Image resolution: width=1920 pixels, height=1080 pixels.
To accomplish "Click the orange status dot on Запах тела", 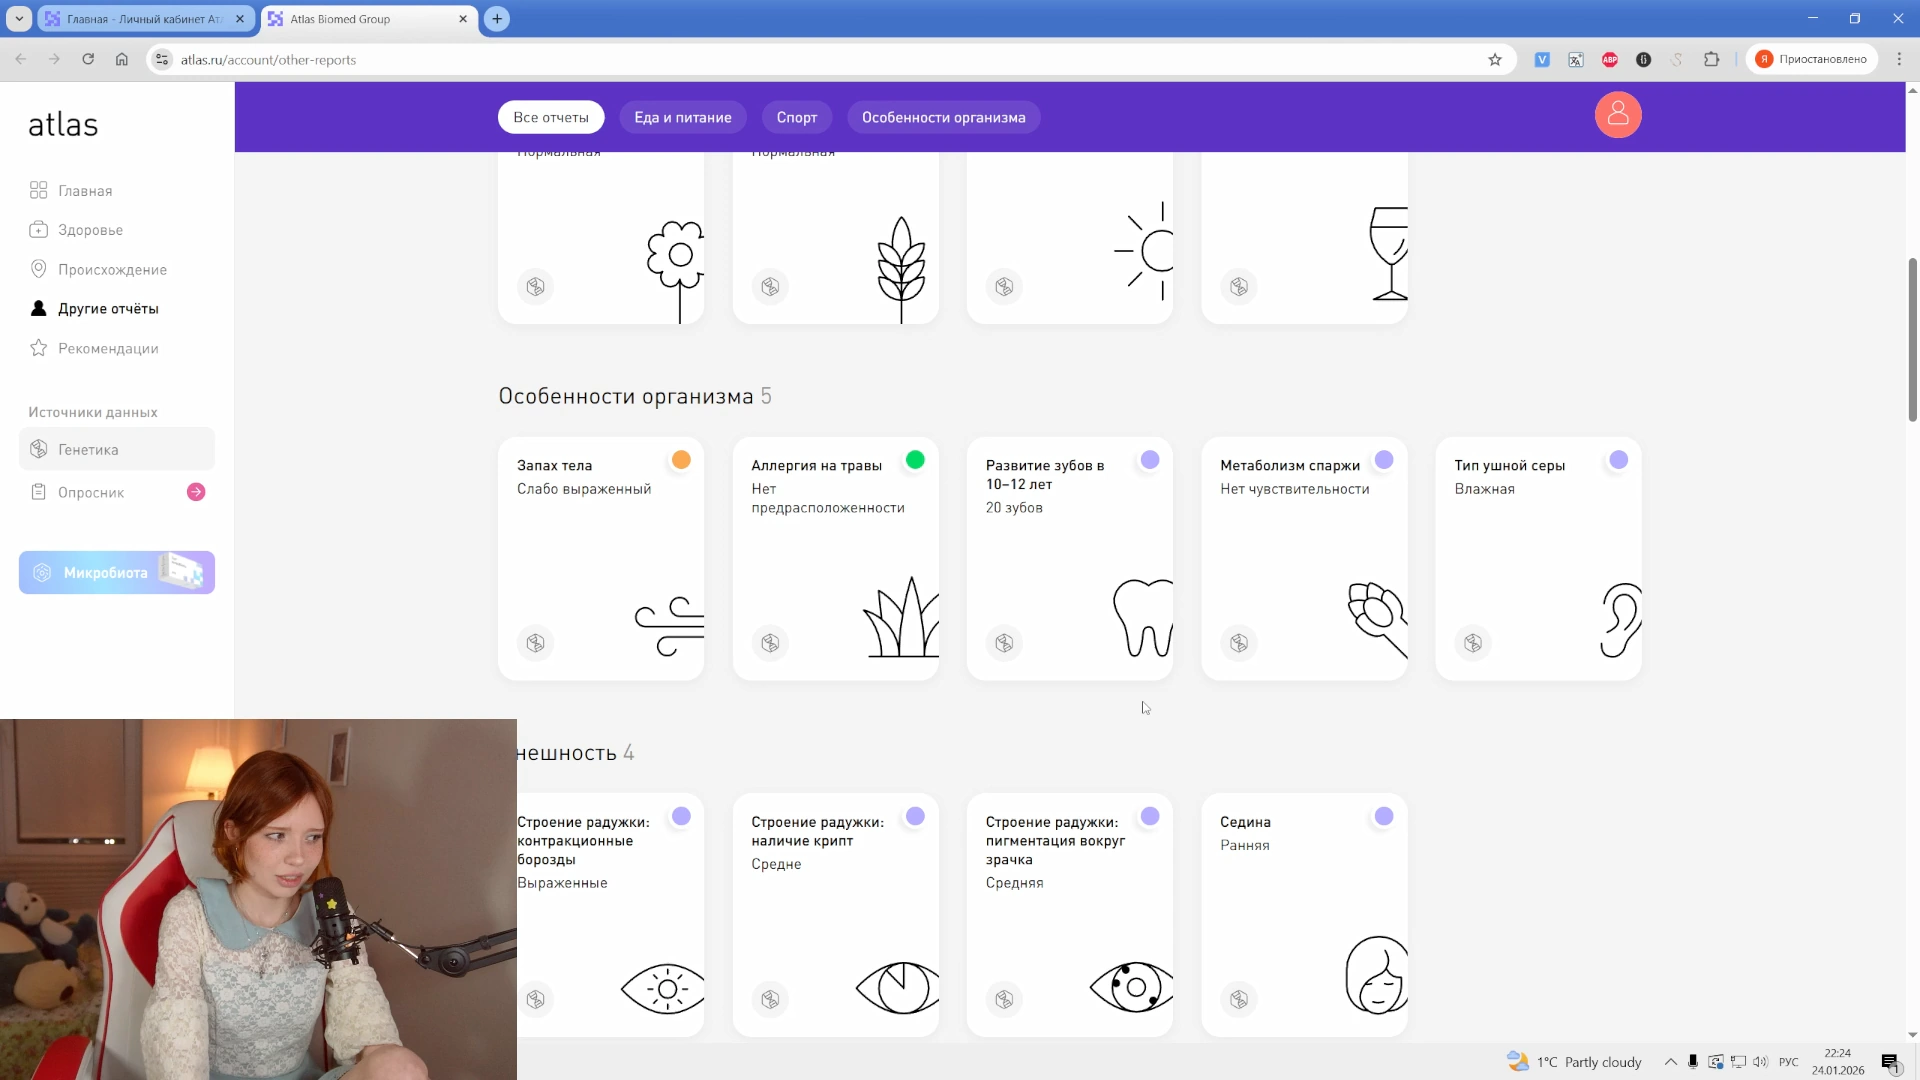I will coord(681,460).
